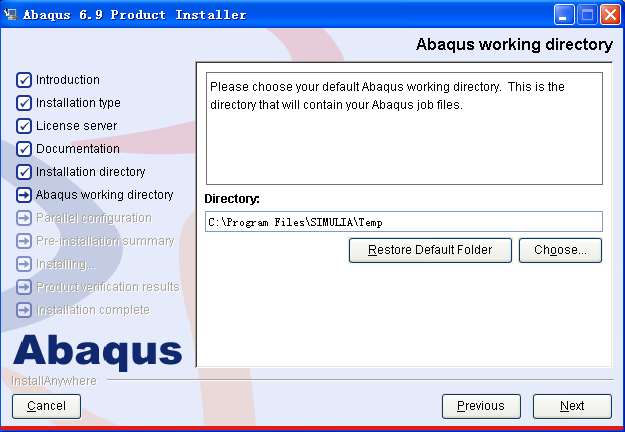
Task: Click the Documentation step checkmark icon
Action: (24, 149)
